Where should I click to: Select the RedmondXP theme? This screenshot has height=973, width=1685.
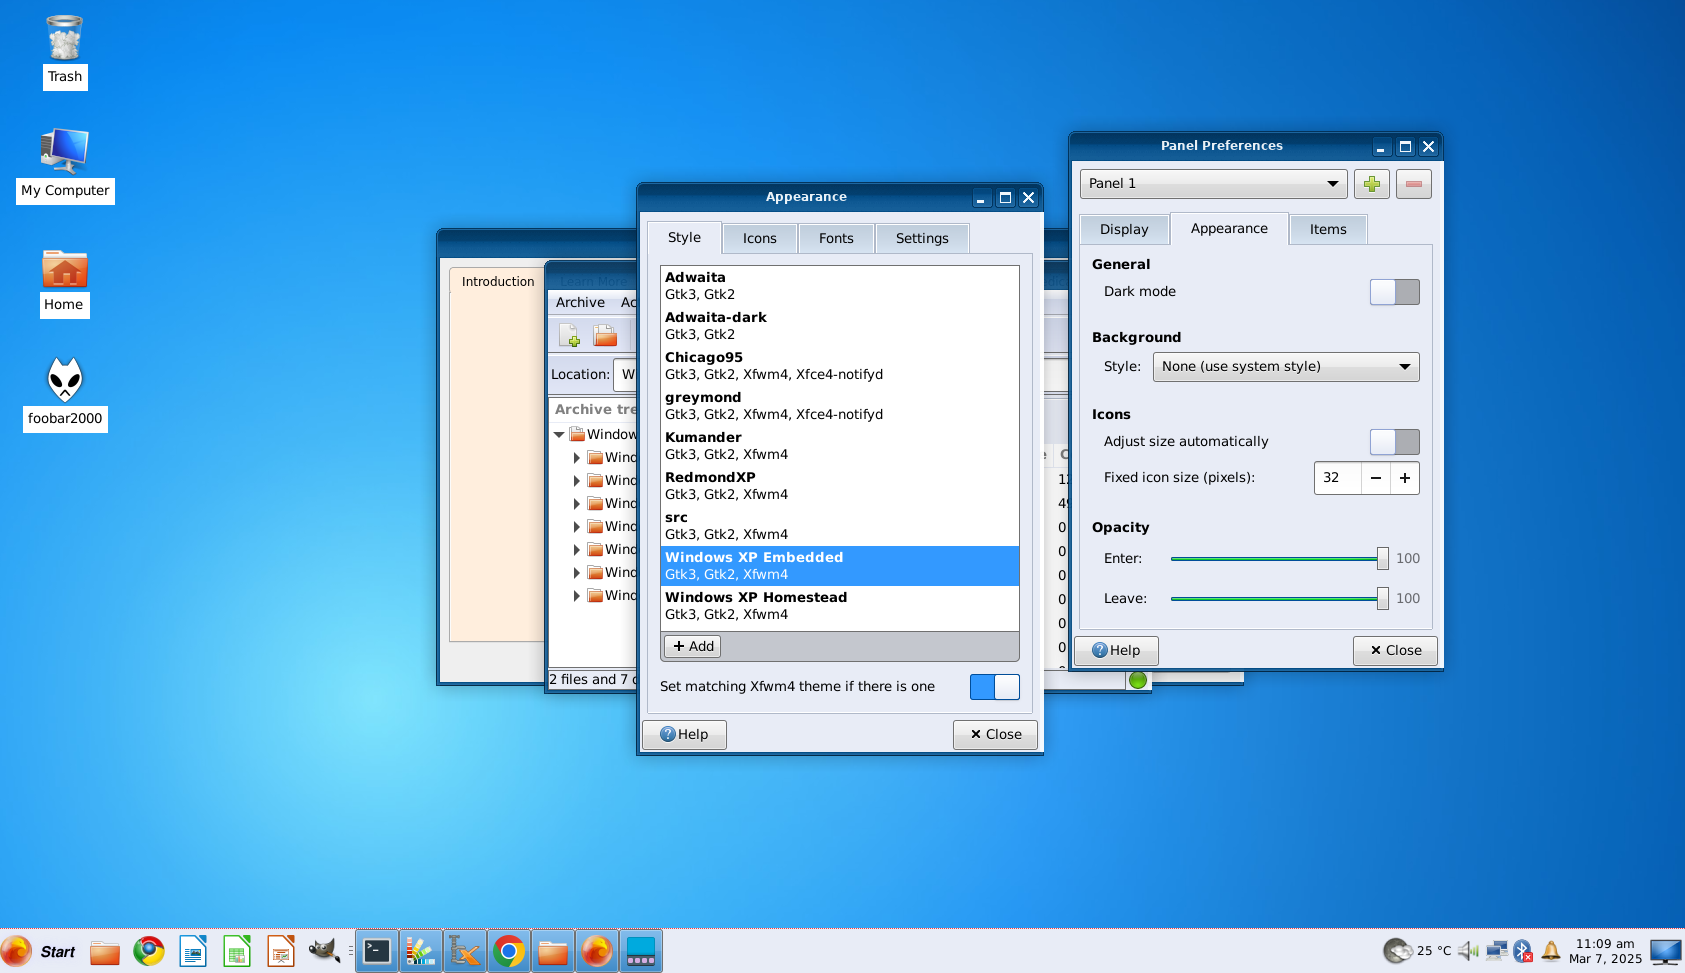(x=840, y=486)
